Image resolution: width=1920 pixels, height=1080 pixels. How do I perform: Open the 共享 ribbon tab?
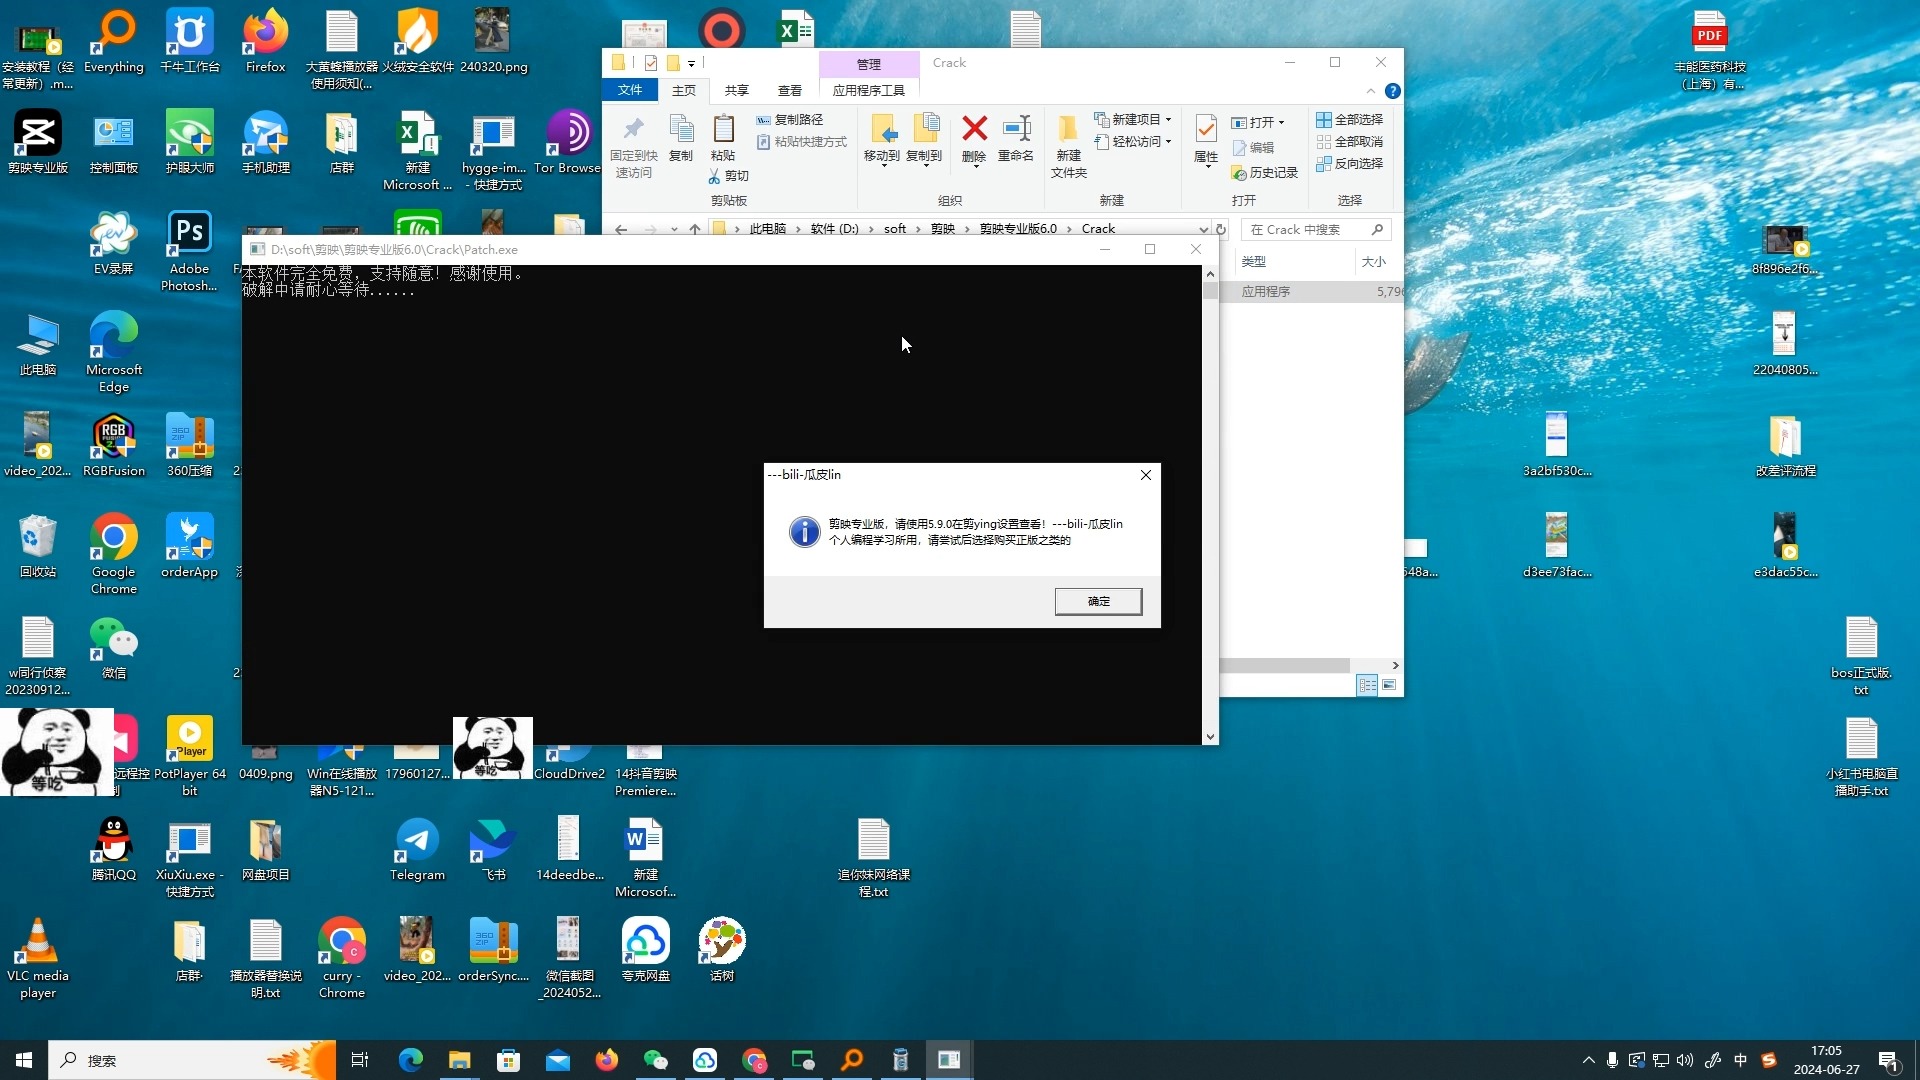point(737,90)
